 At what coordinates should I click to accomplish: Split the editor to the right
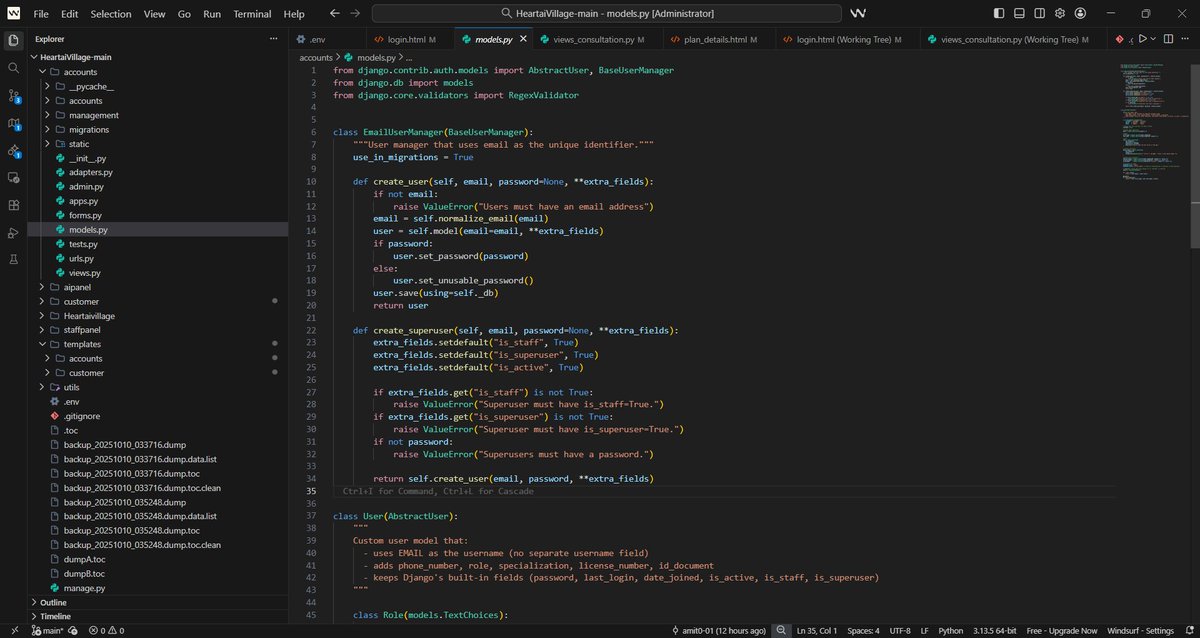click(x=1170, y=39)
